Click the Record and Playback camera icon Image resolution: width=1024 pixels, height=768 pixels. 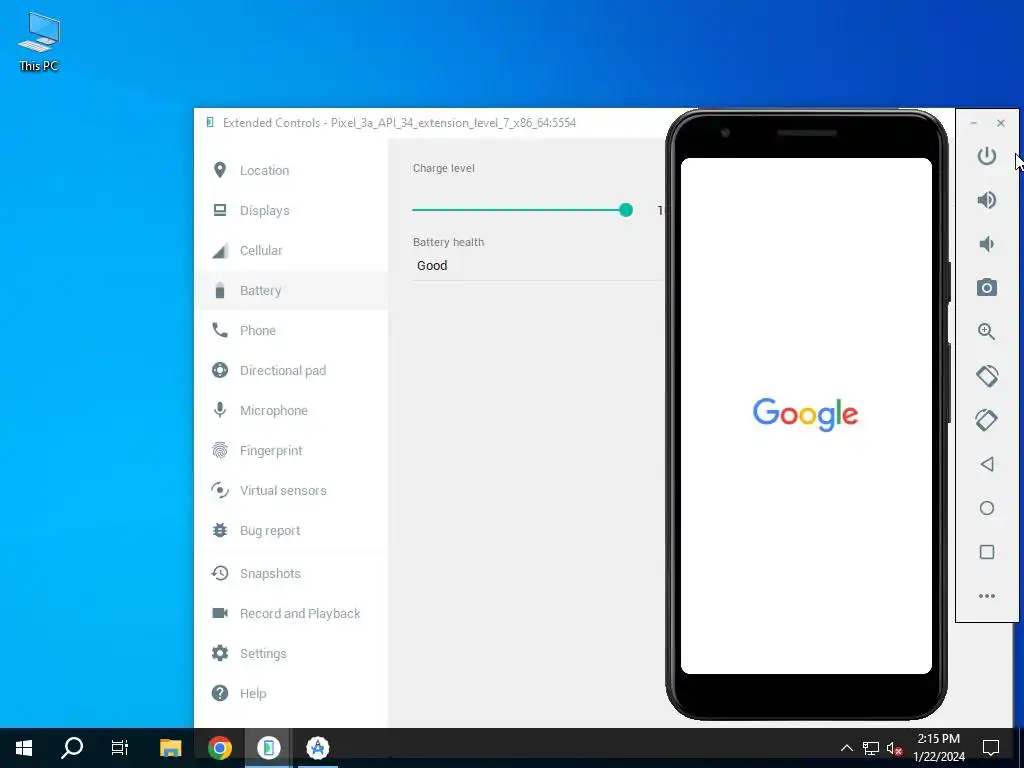click(220, 613)
